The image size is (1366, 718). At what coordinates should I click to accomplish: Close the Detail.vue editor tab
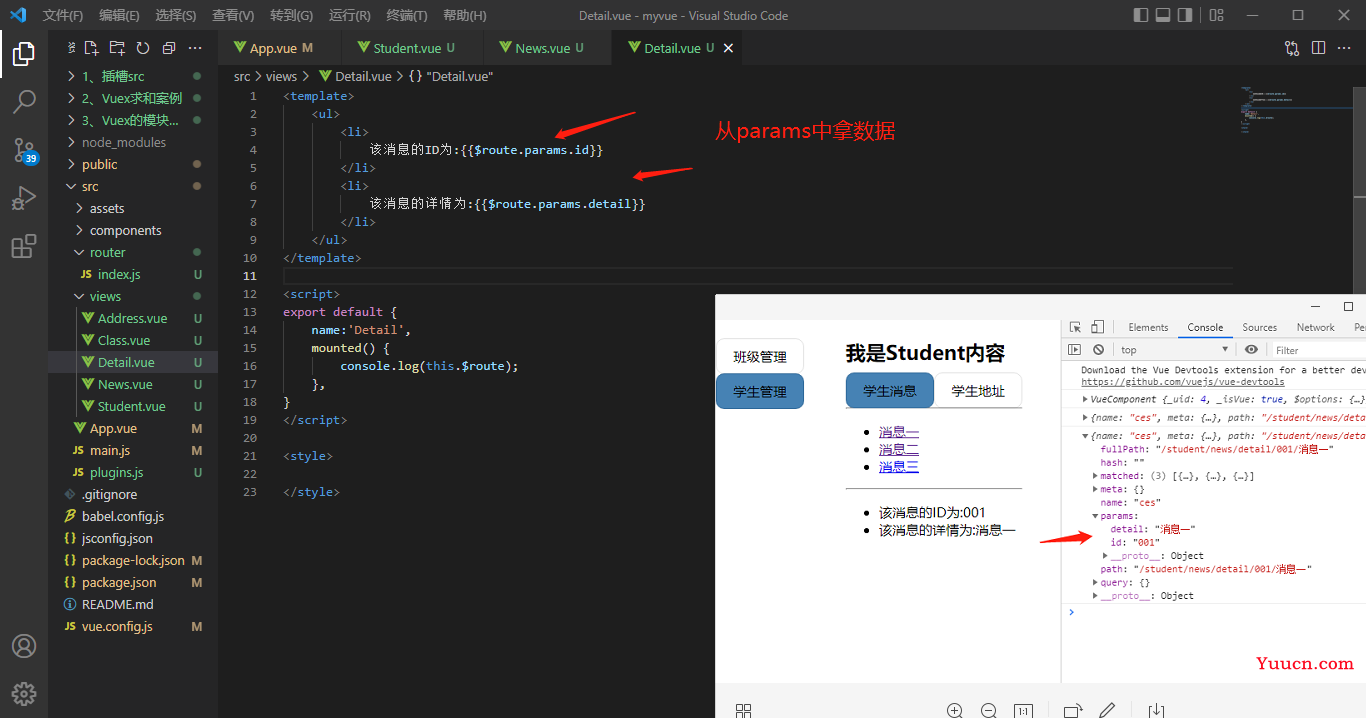point(728,48)
